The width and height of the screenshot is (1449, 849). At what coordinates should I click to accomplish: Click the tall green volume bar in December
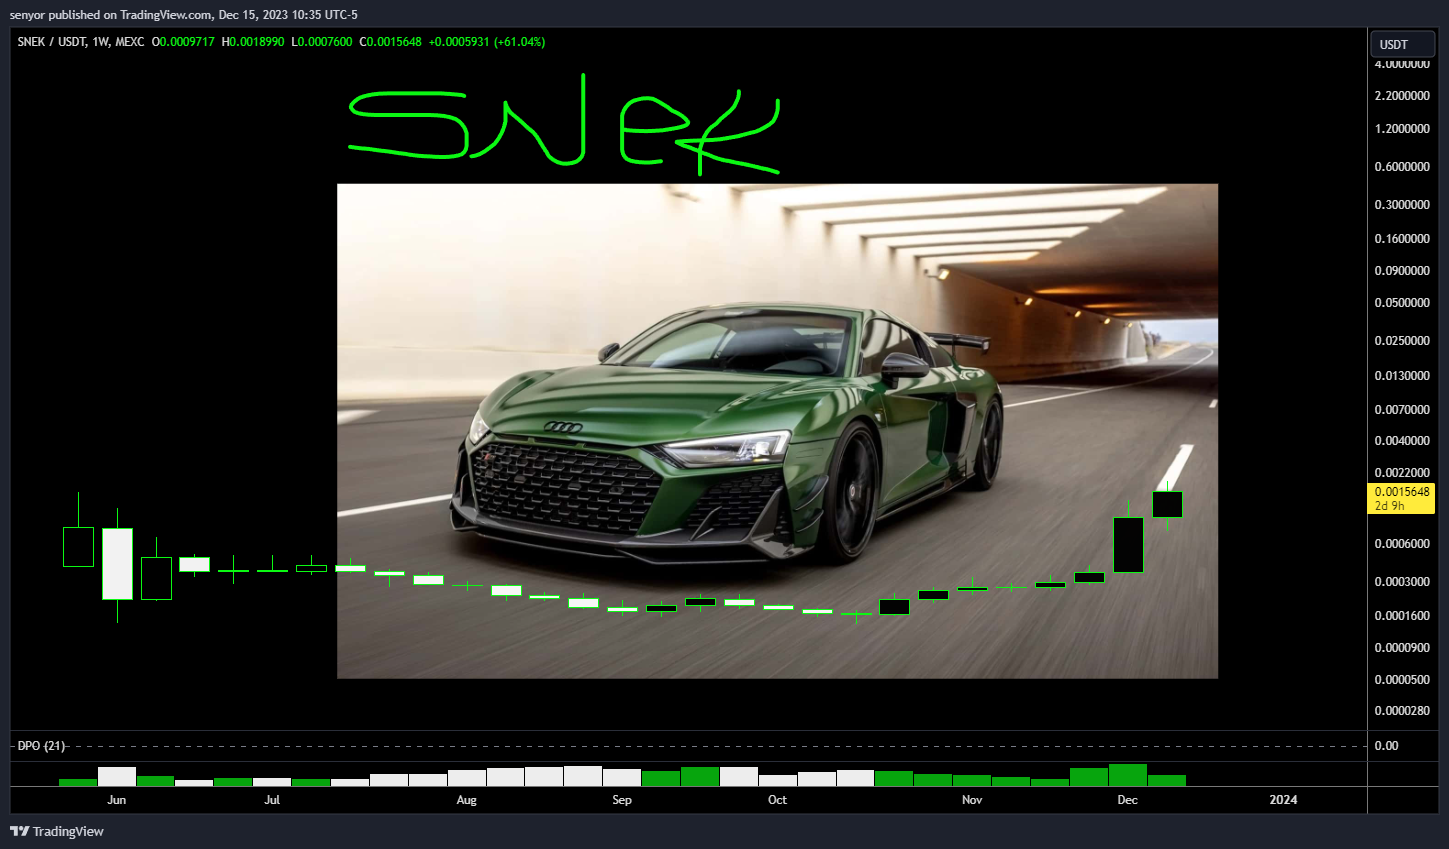(x=1128, y=775)
